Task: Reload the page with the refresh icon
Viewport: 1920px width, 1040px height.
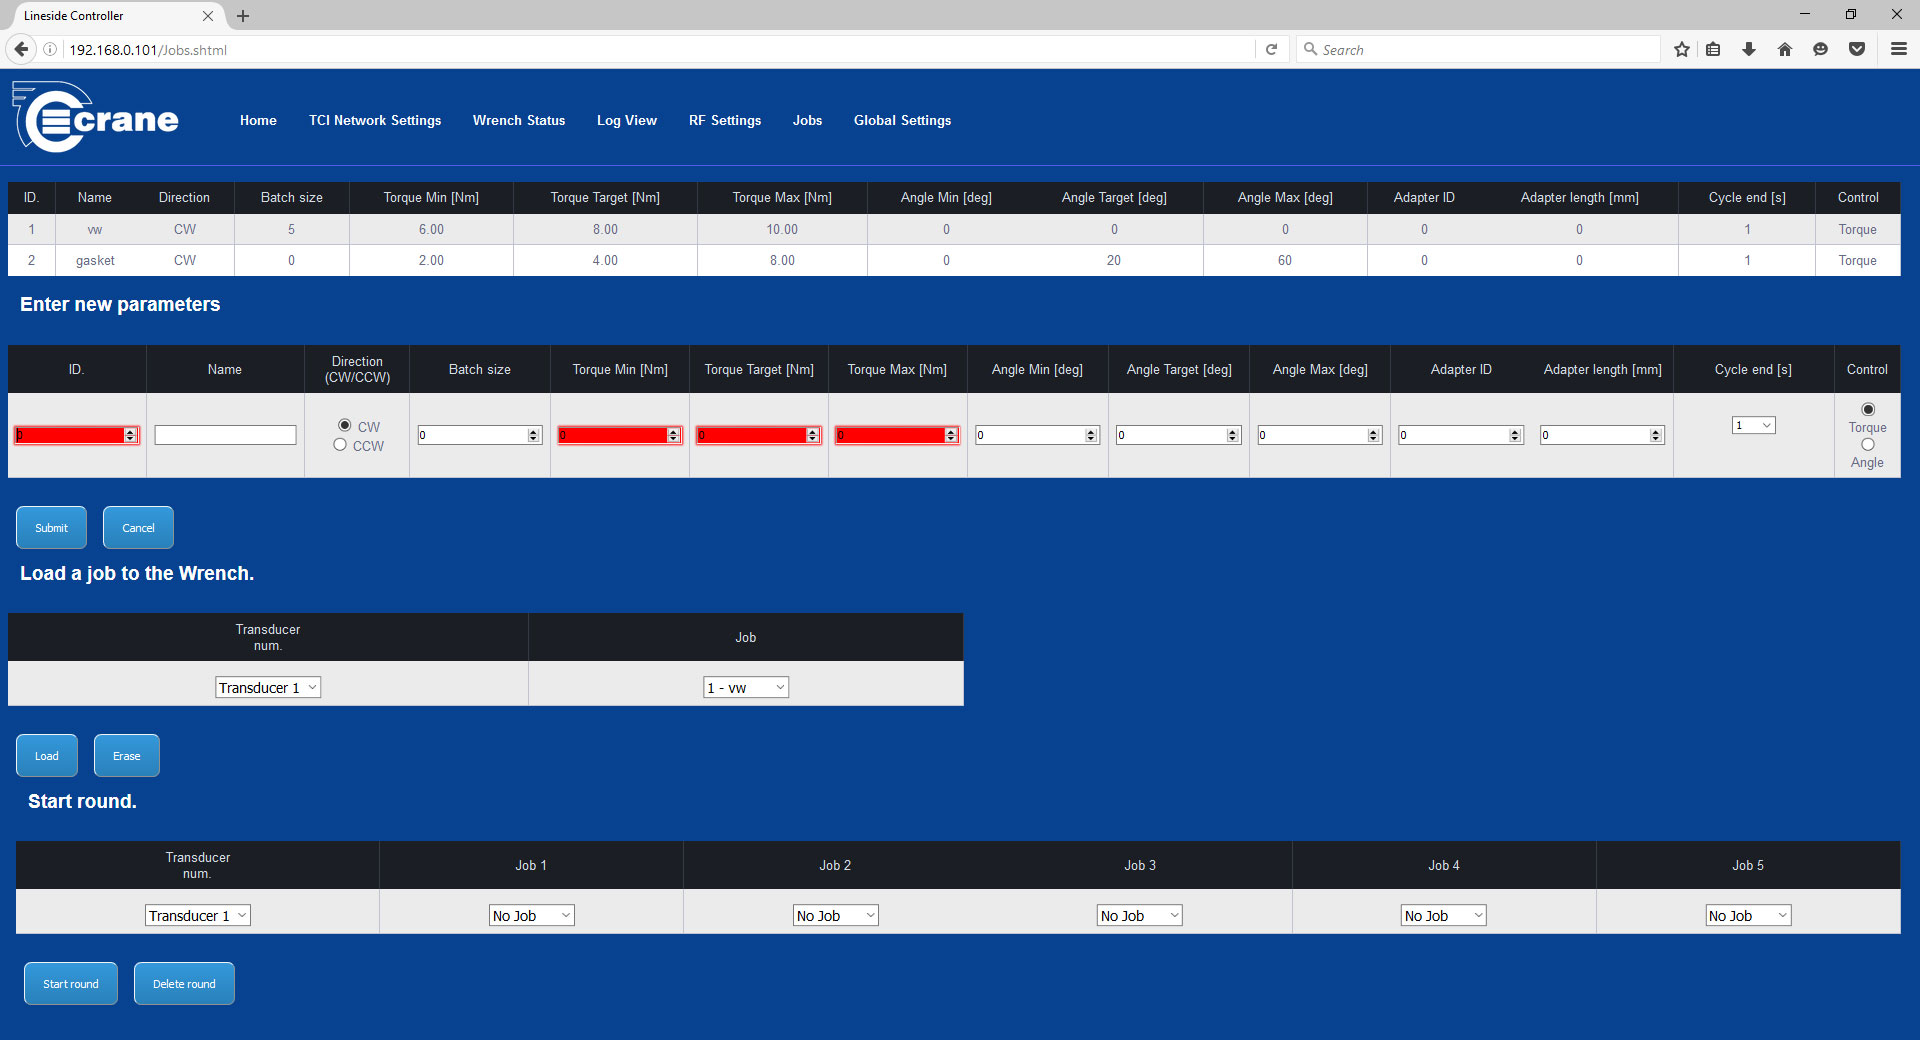Action: pos(1271,49)
